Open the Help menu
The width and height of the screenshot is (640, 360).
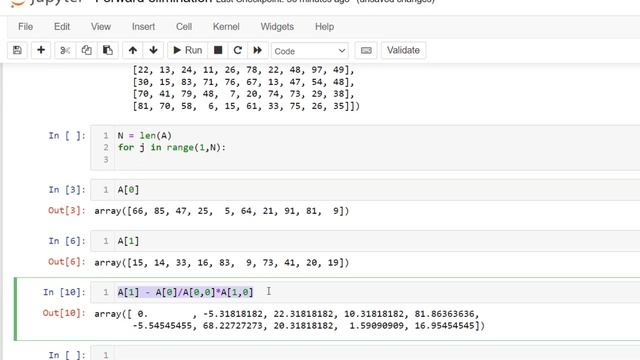[x=324, y=27]
